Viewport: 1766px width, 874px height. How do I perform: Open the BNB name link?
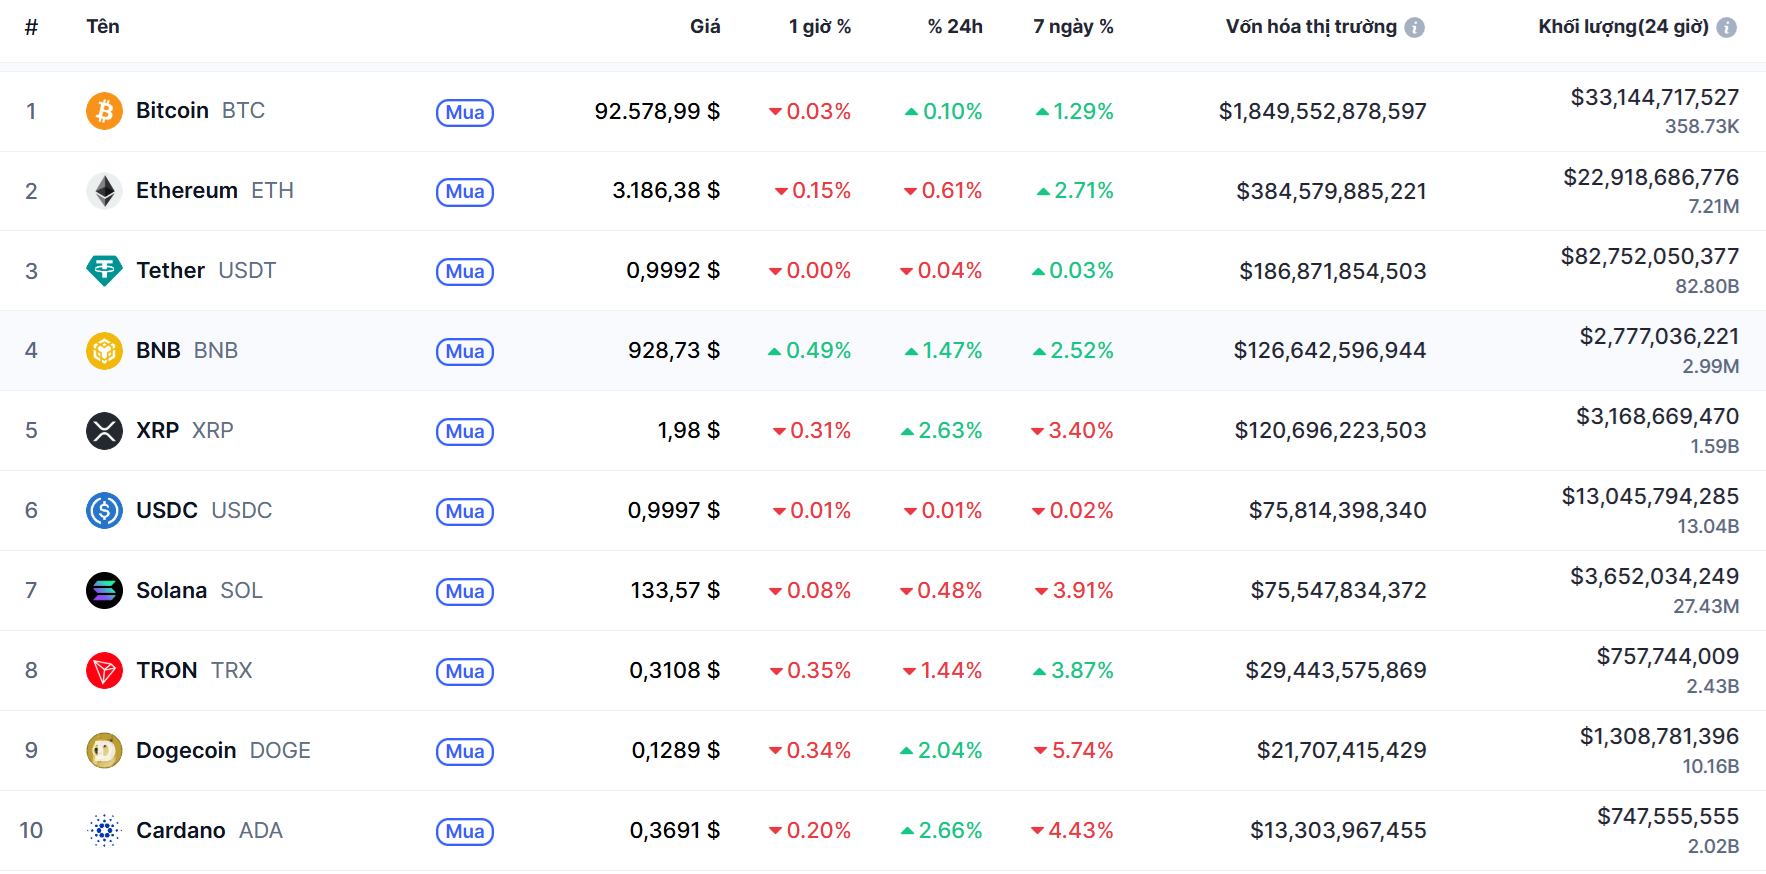pyautogui.click(x=187, y=351)
